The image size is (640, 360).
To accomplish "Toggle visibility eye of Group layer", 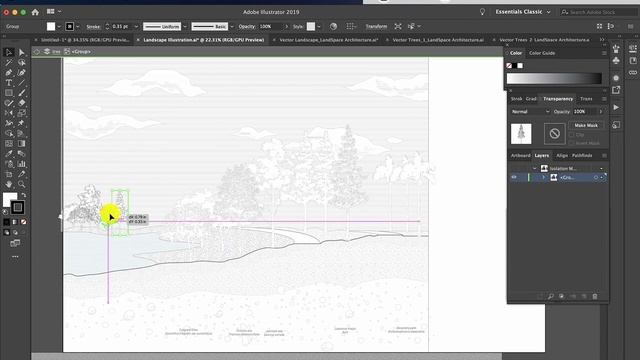I will pyautogui.click(x=514, y=177).
